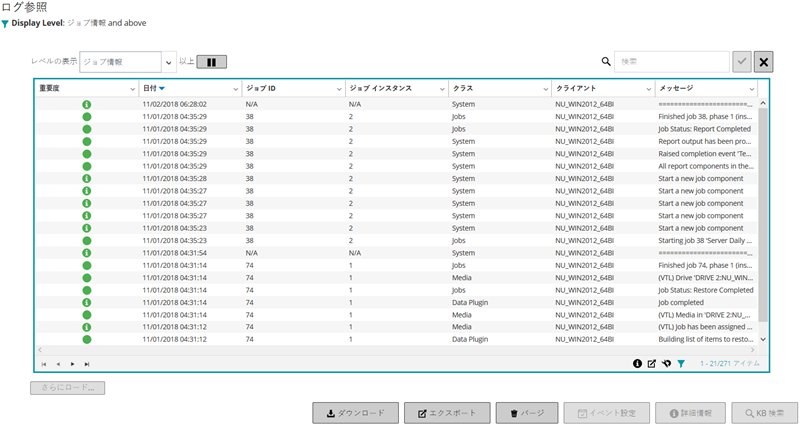Viewport: 800px width, 426px height.
Task: Focus the 検索 search input field
Action: [671, 62]
